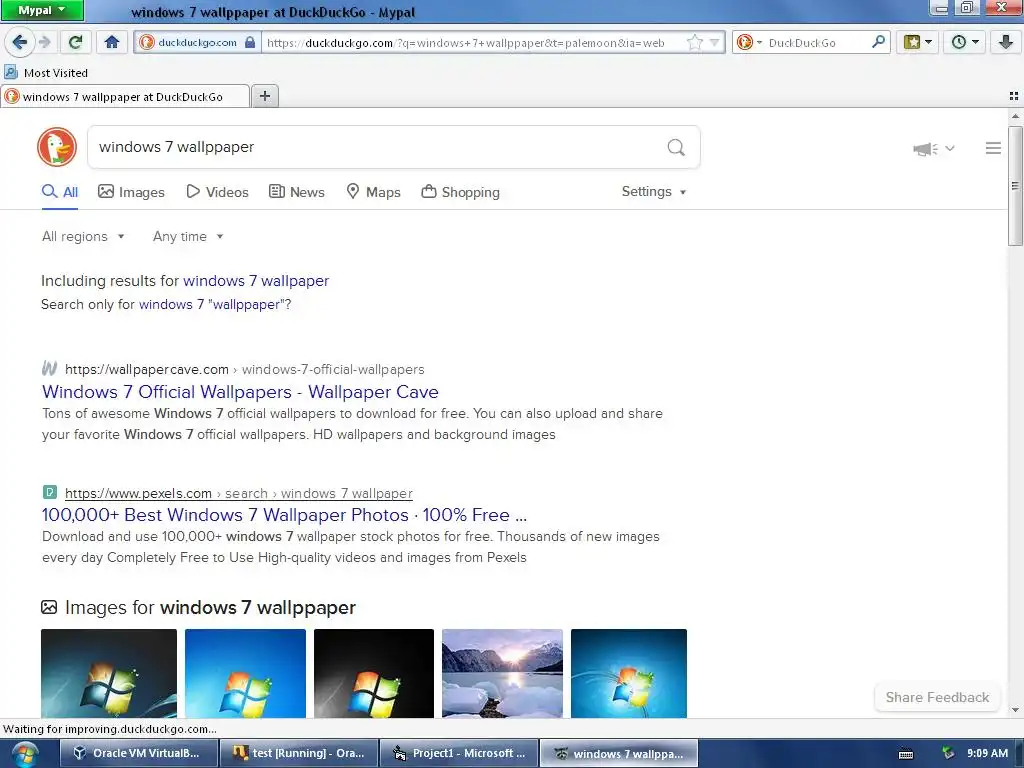Screen dimensions: 1024x768
Task: Open Windows 7 Official Wallpapers result
Action: (240, 392)
